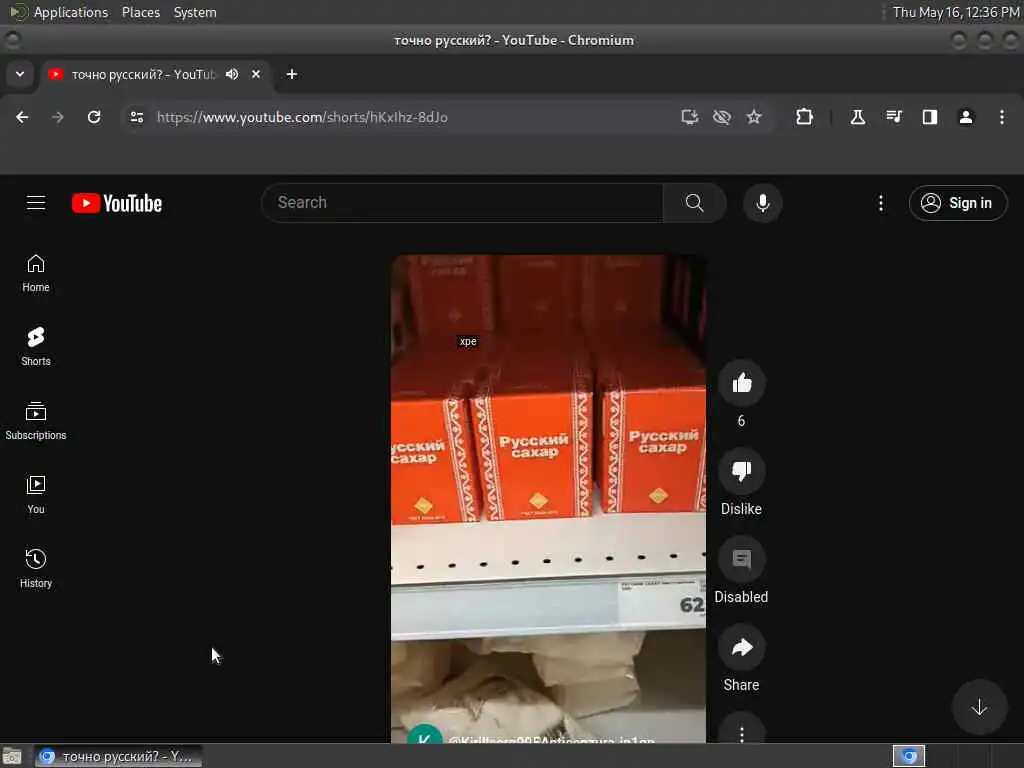This screenshot has width=1024, height=768.
Task: Open Chromium three-dot menu
Action: pos(1002,117)
